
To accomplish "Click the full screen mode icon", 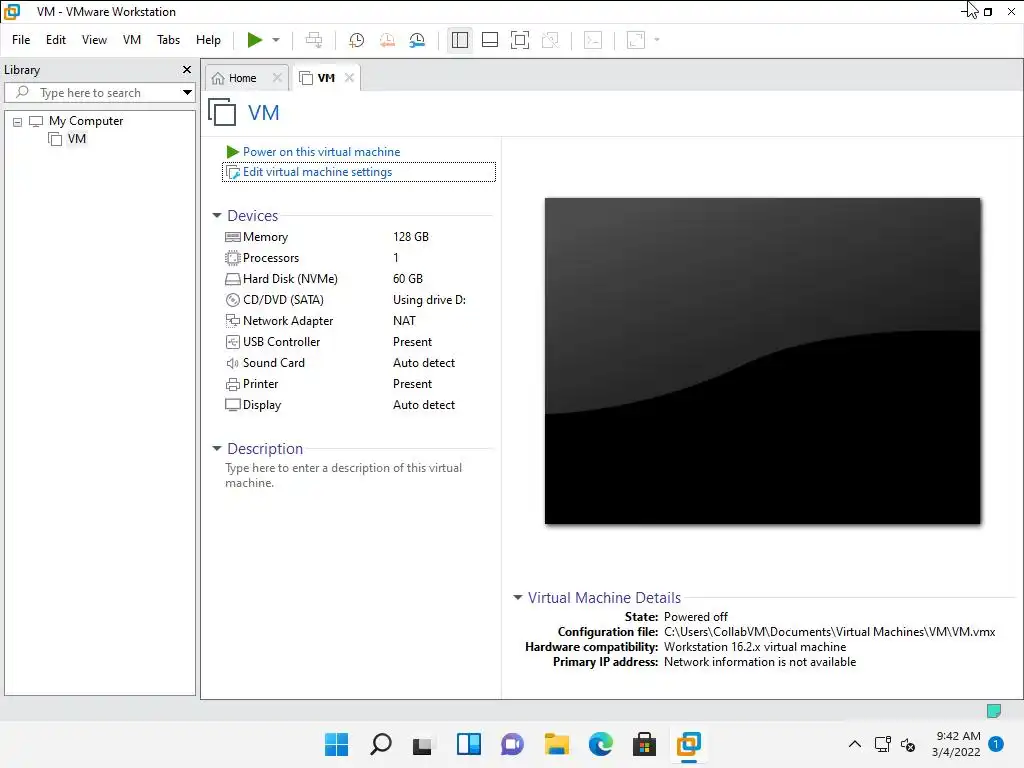I will tap(520, 40).
